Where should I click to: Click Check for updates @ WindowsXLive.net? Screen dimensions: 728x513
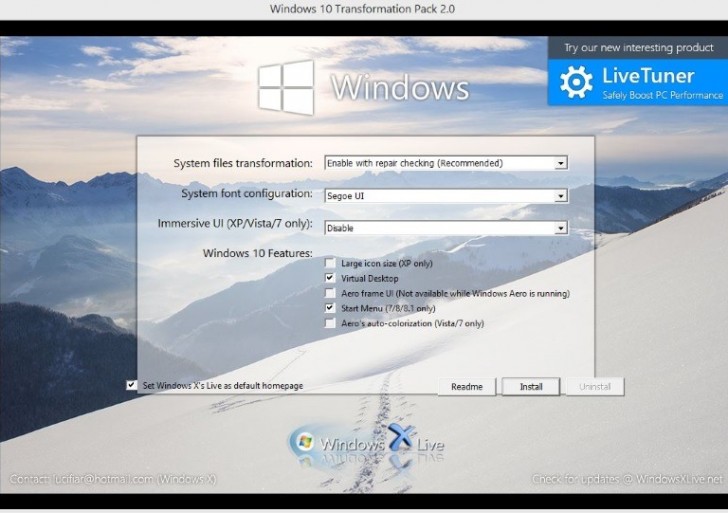pos(627,479)
